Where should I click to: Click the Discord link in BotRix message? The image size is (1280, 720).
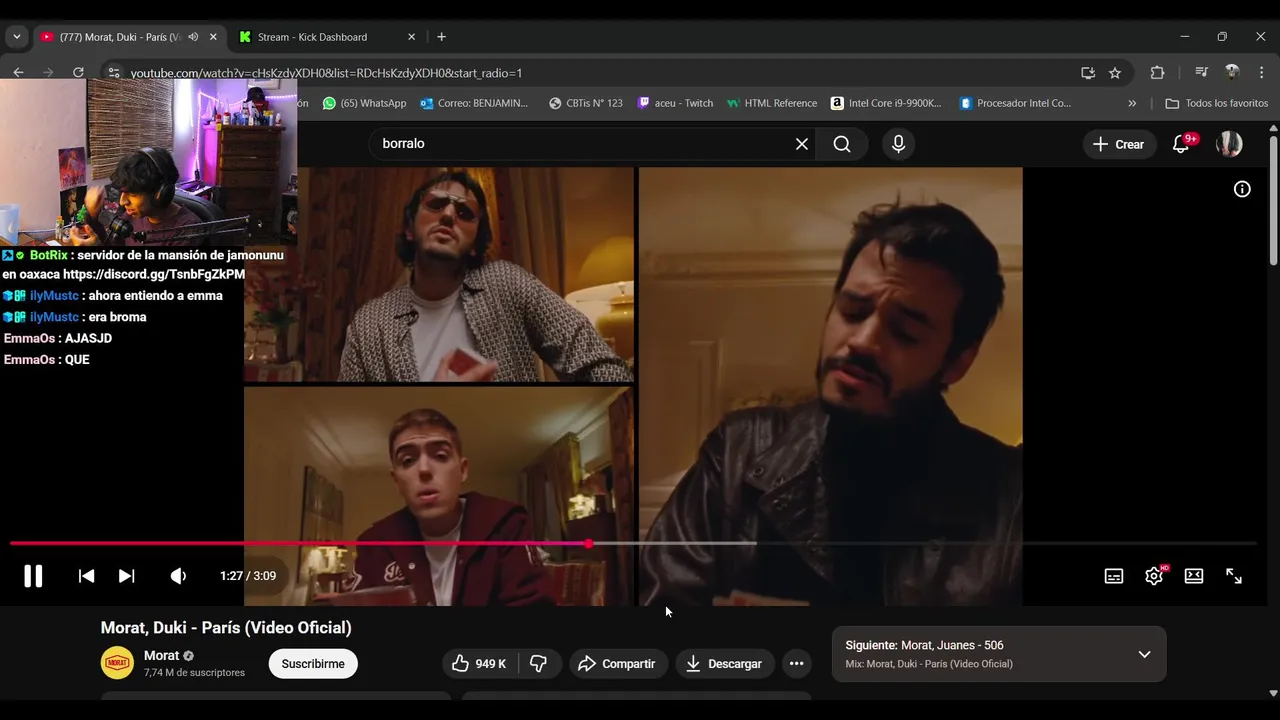tap(154, 274)
